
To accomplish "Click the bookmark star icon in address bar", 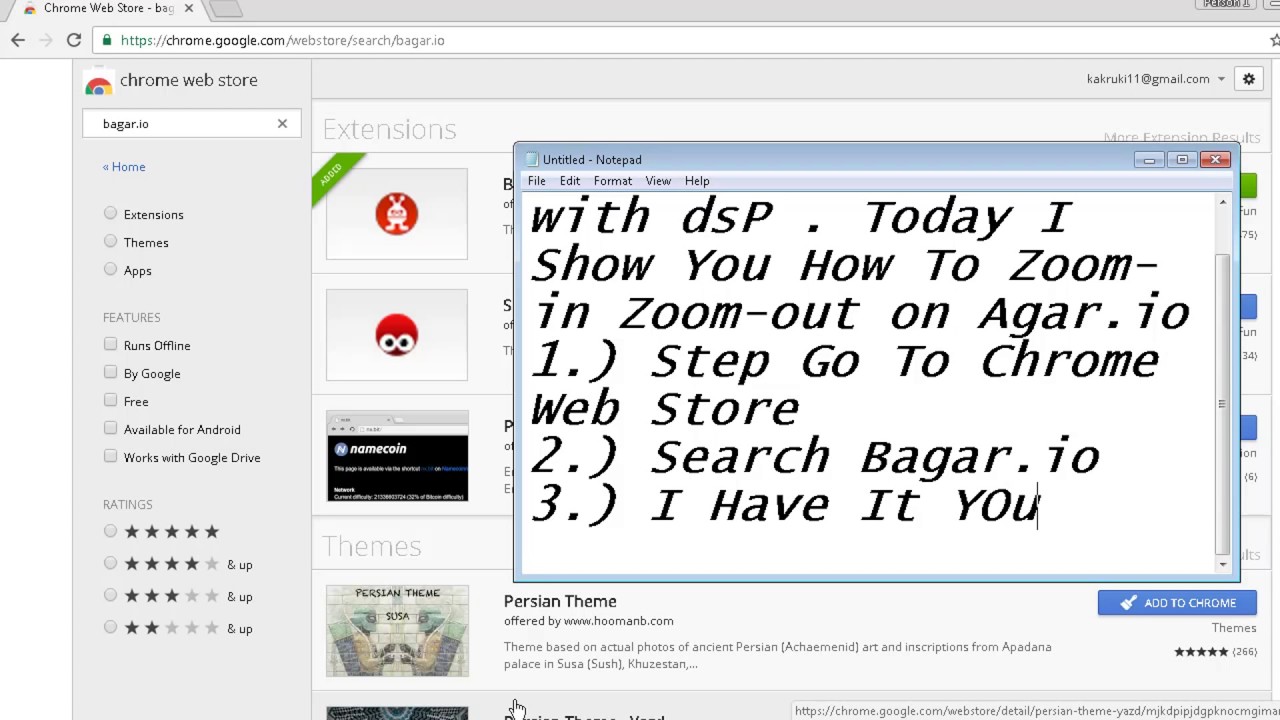I will [x=1274, y=40].
